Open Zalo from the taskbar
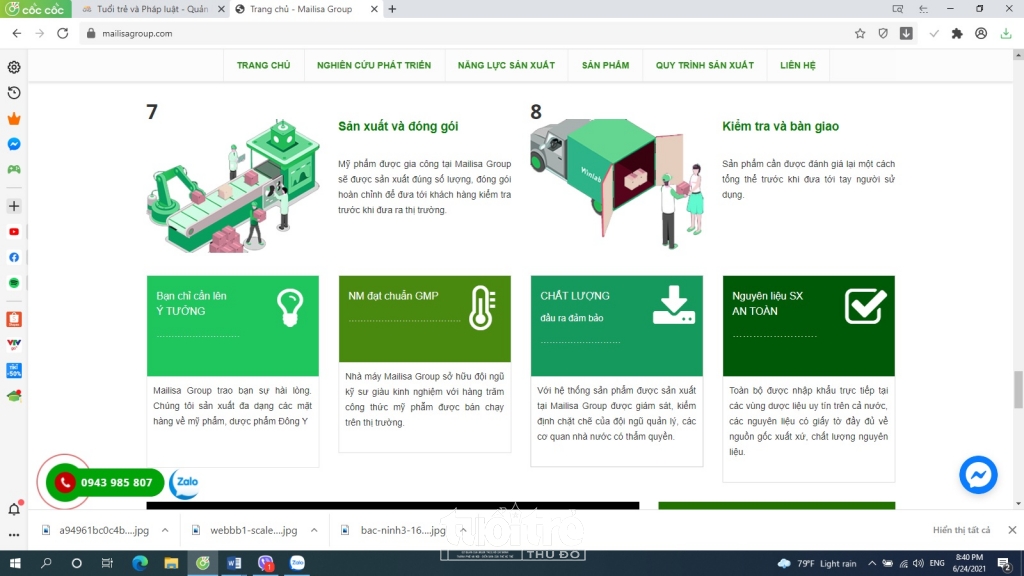The image size is (1024, 576). pos(297,563)
